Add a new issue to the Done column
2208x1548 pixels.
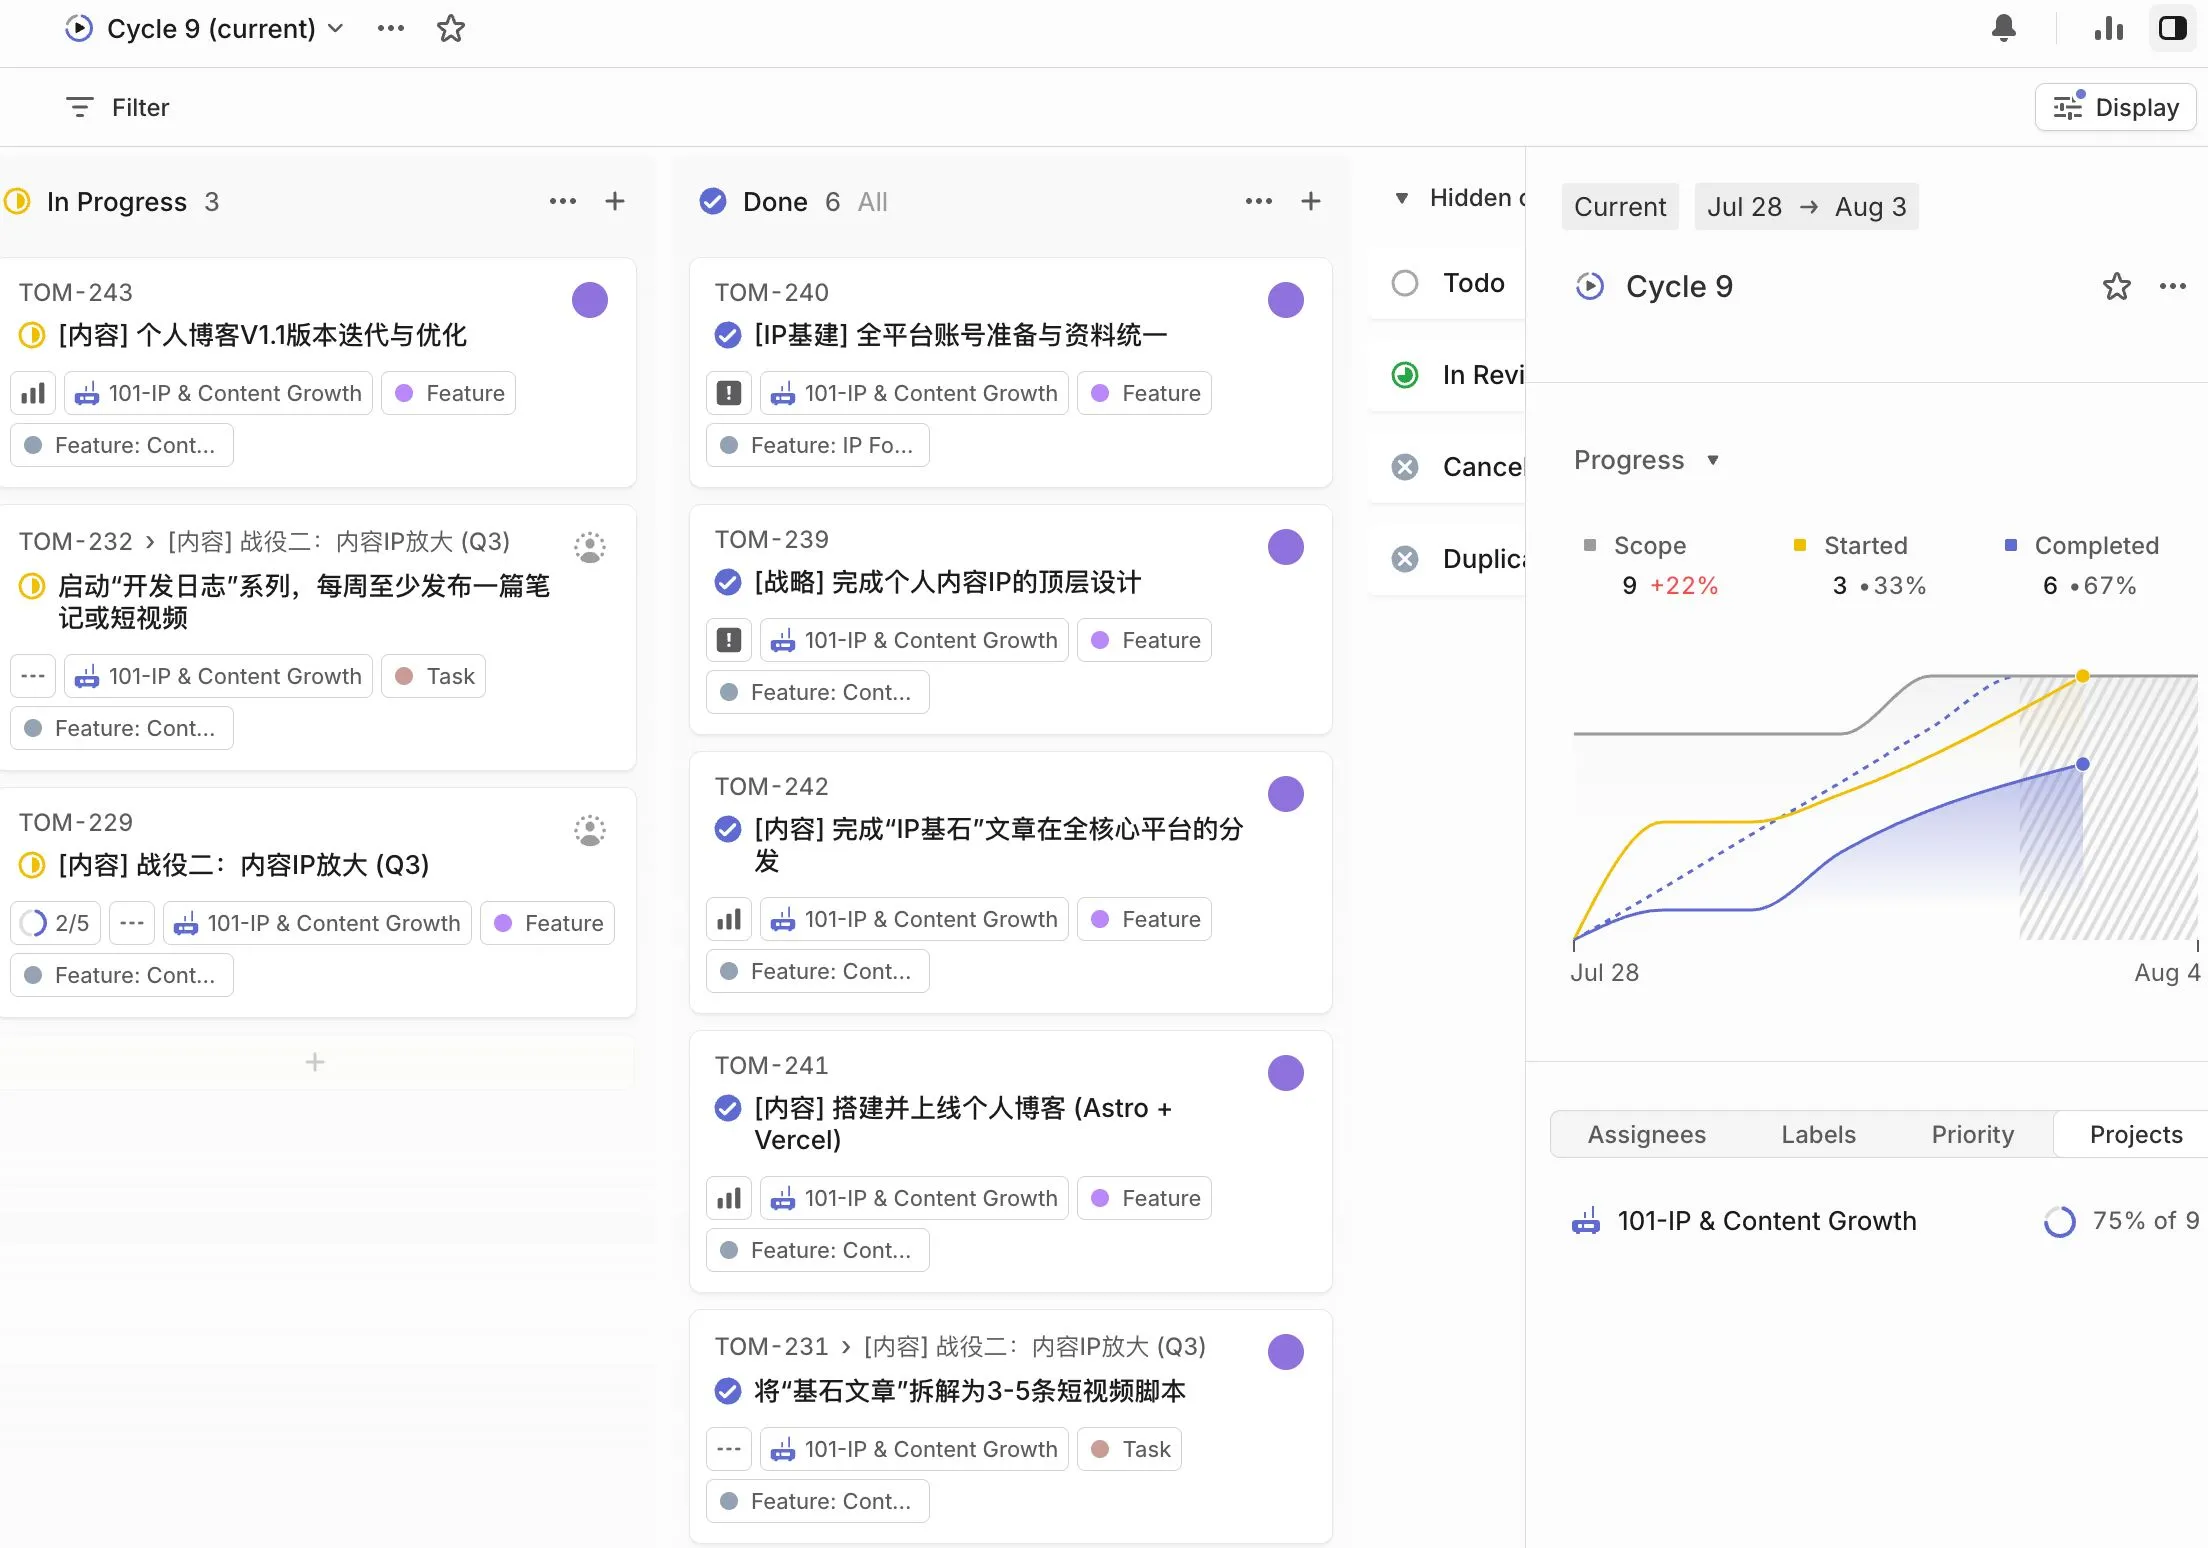click(1310, 201)
